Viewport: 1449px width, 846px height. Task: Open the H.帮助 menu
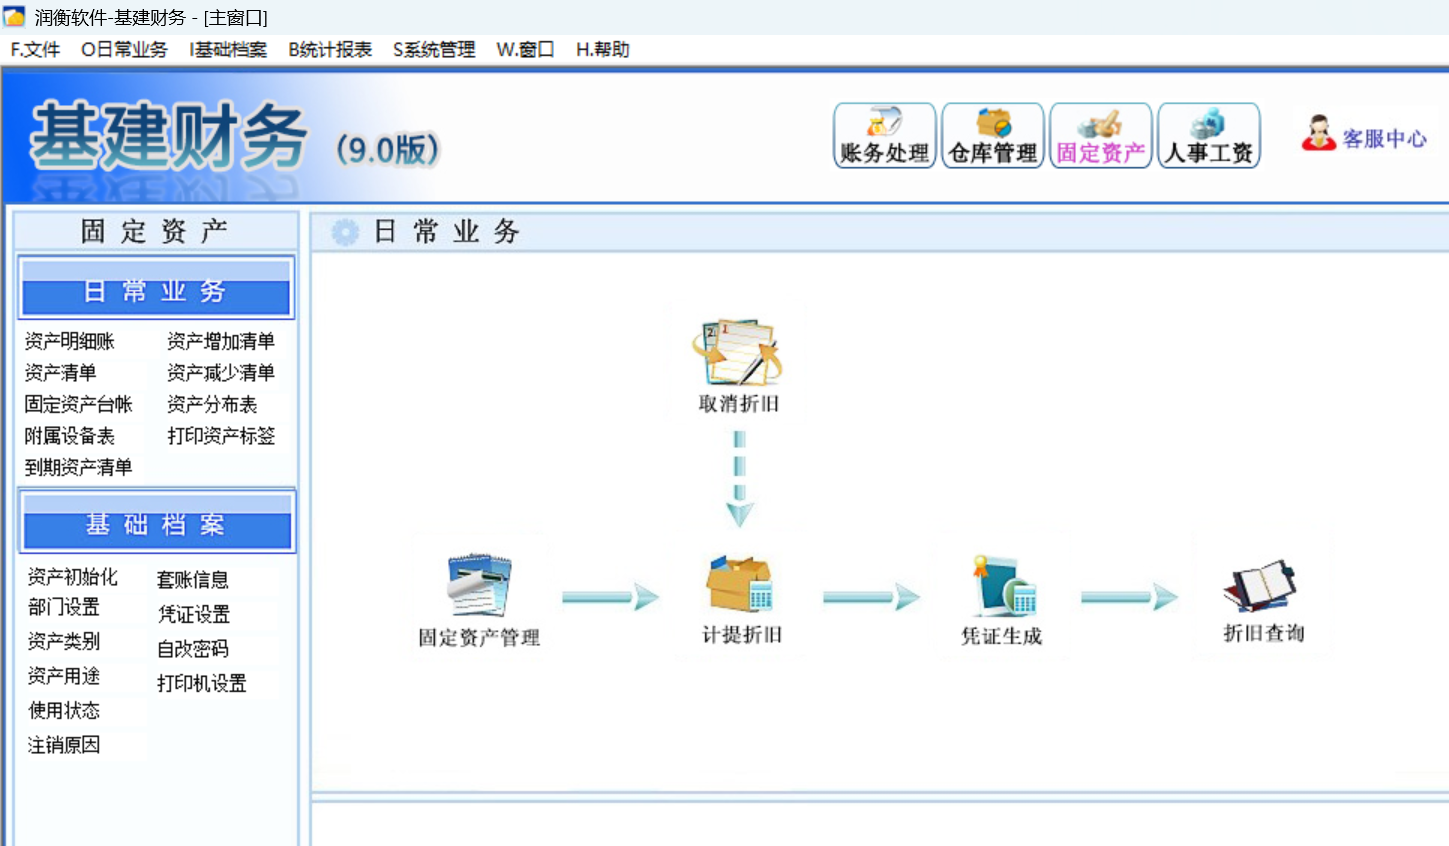pos(602,50)
